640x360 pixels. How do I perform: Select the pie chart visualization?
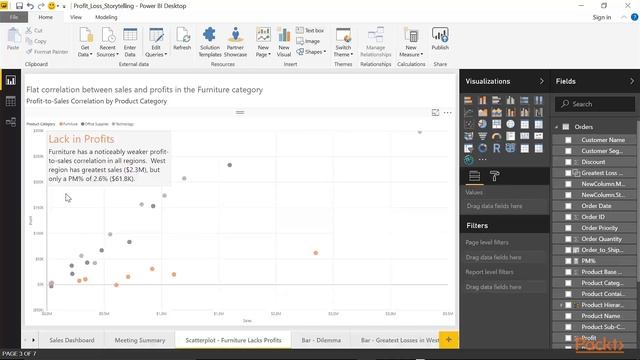[482, 124]
